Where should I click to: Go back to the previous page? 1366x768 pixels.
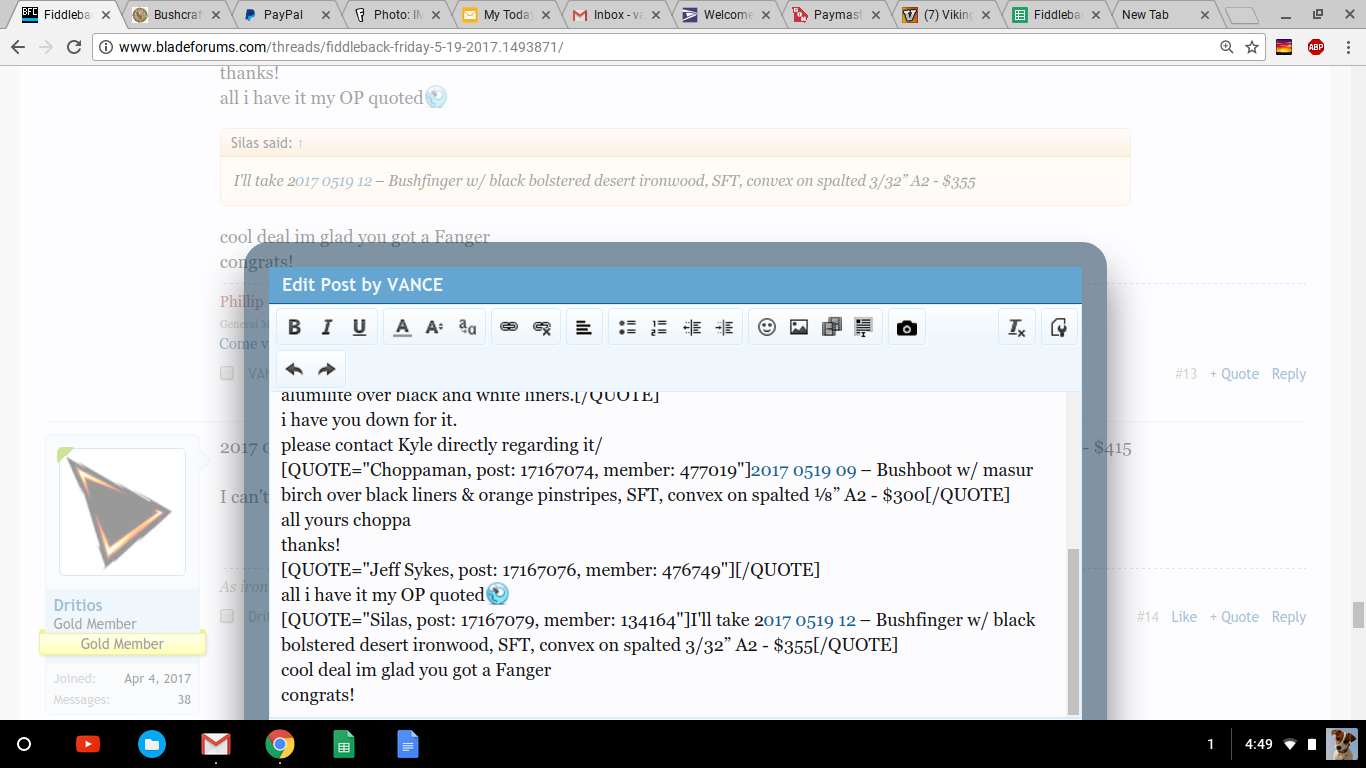tap(18, 47)
